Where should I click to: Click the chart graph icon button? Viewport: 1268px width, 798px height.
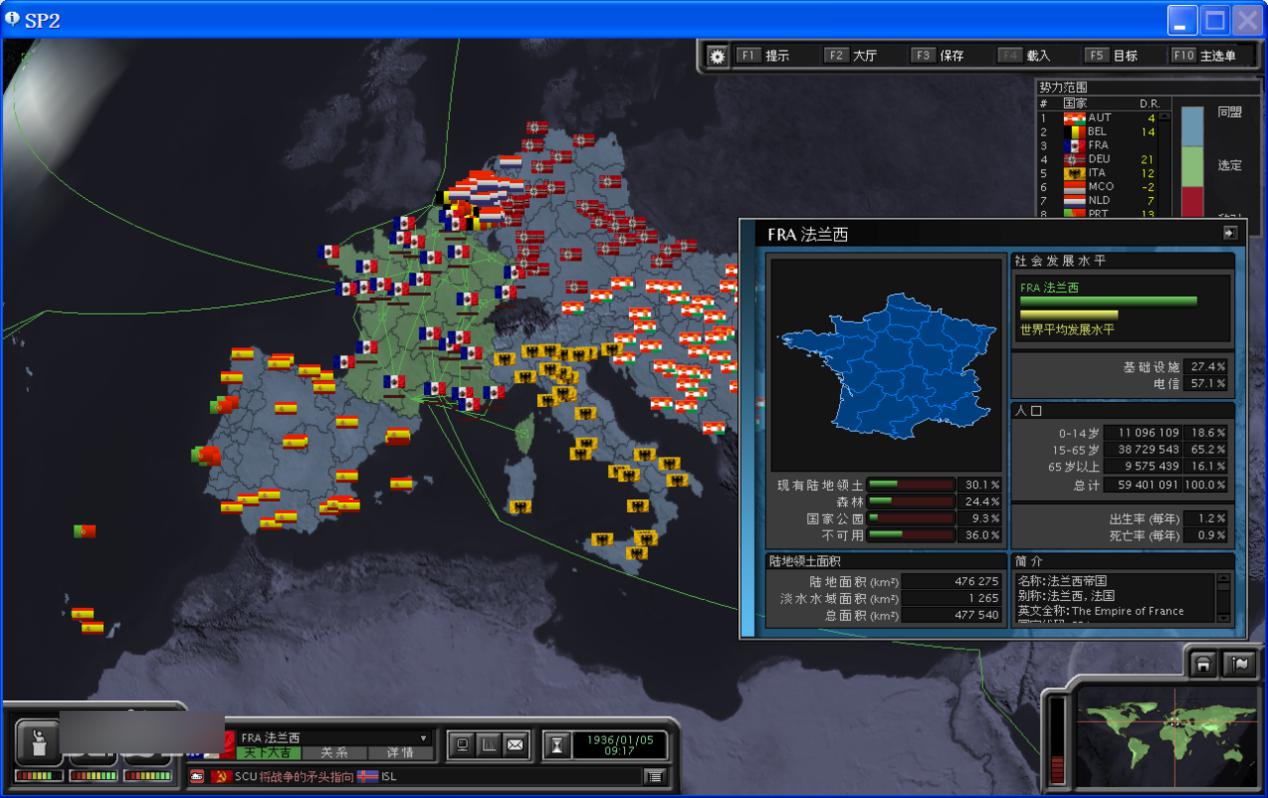click(x=489, y=744)
